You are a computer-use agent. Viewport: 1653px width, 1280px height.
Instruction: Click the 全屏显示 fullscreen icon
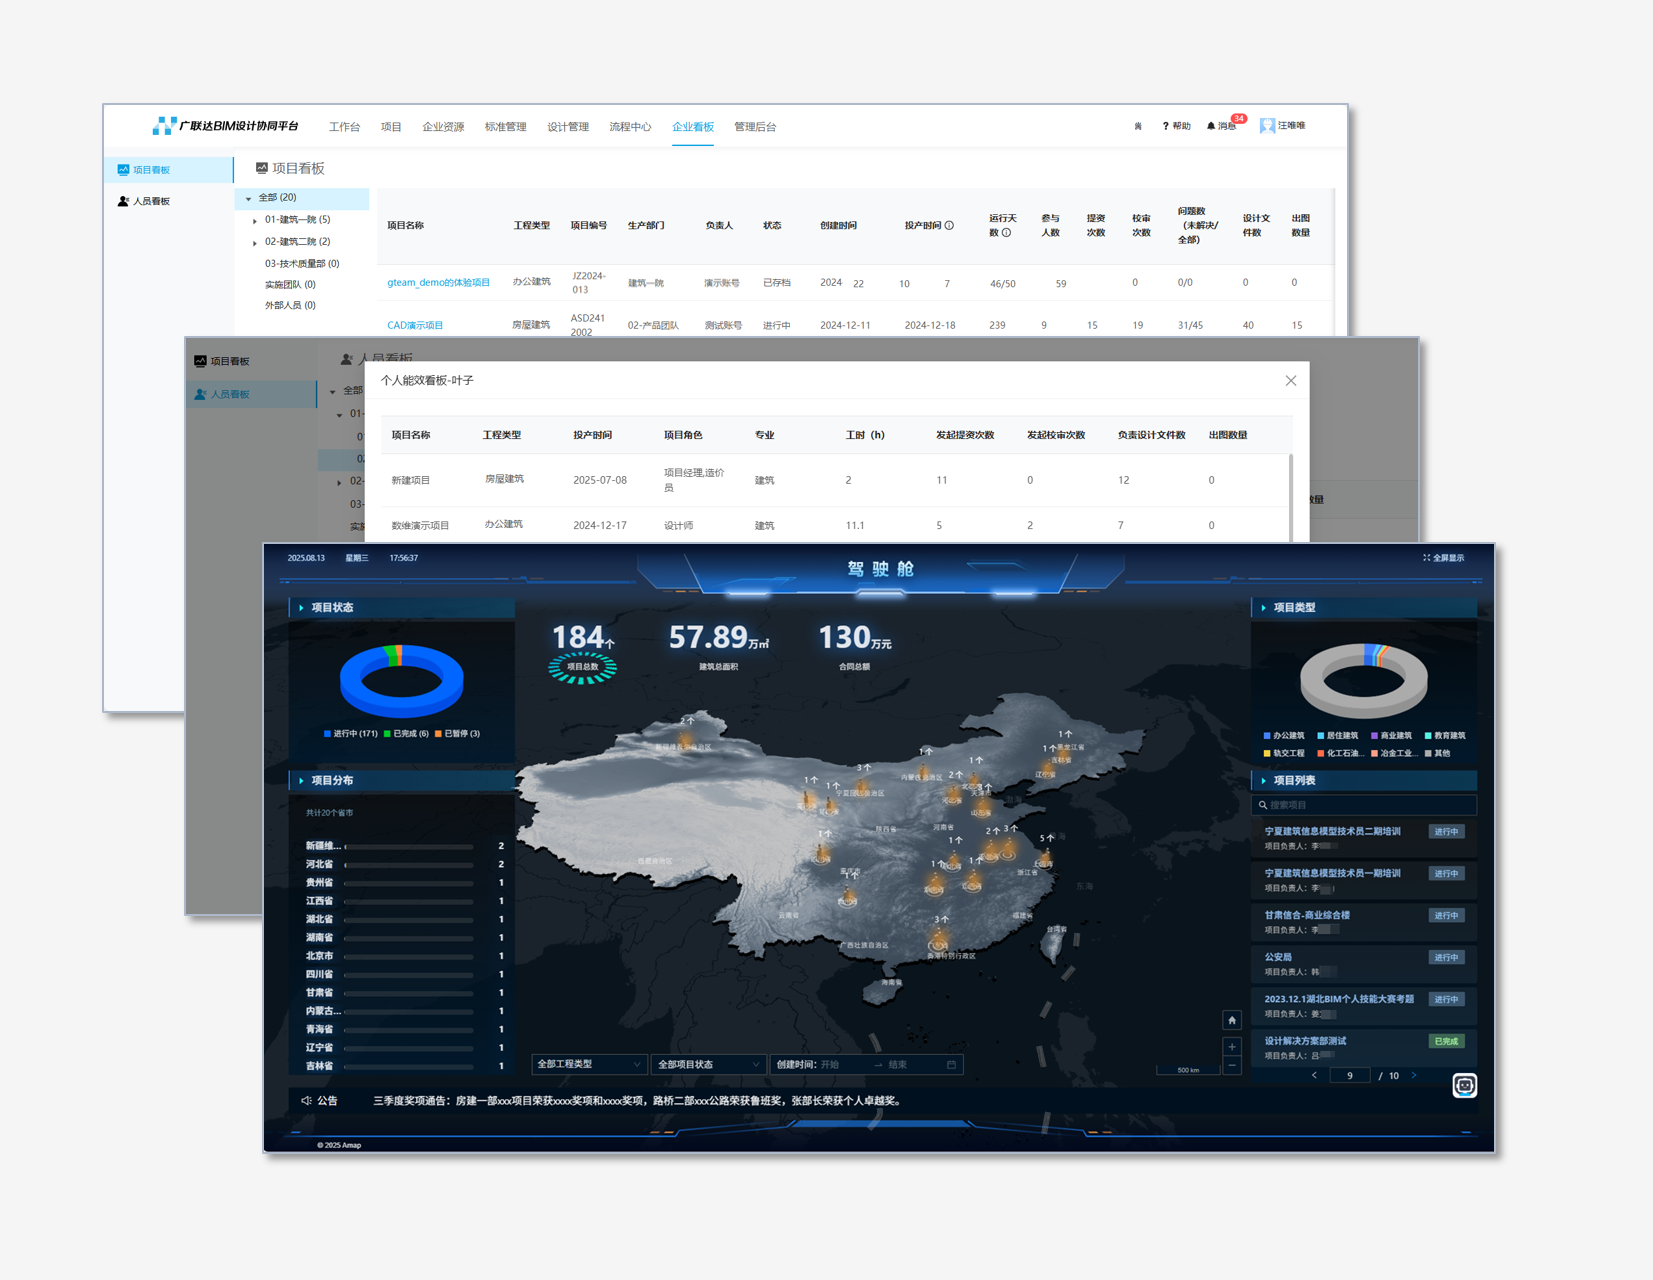(x=1426, y=558)
